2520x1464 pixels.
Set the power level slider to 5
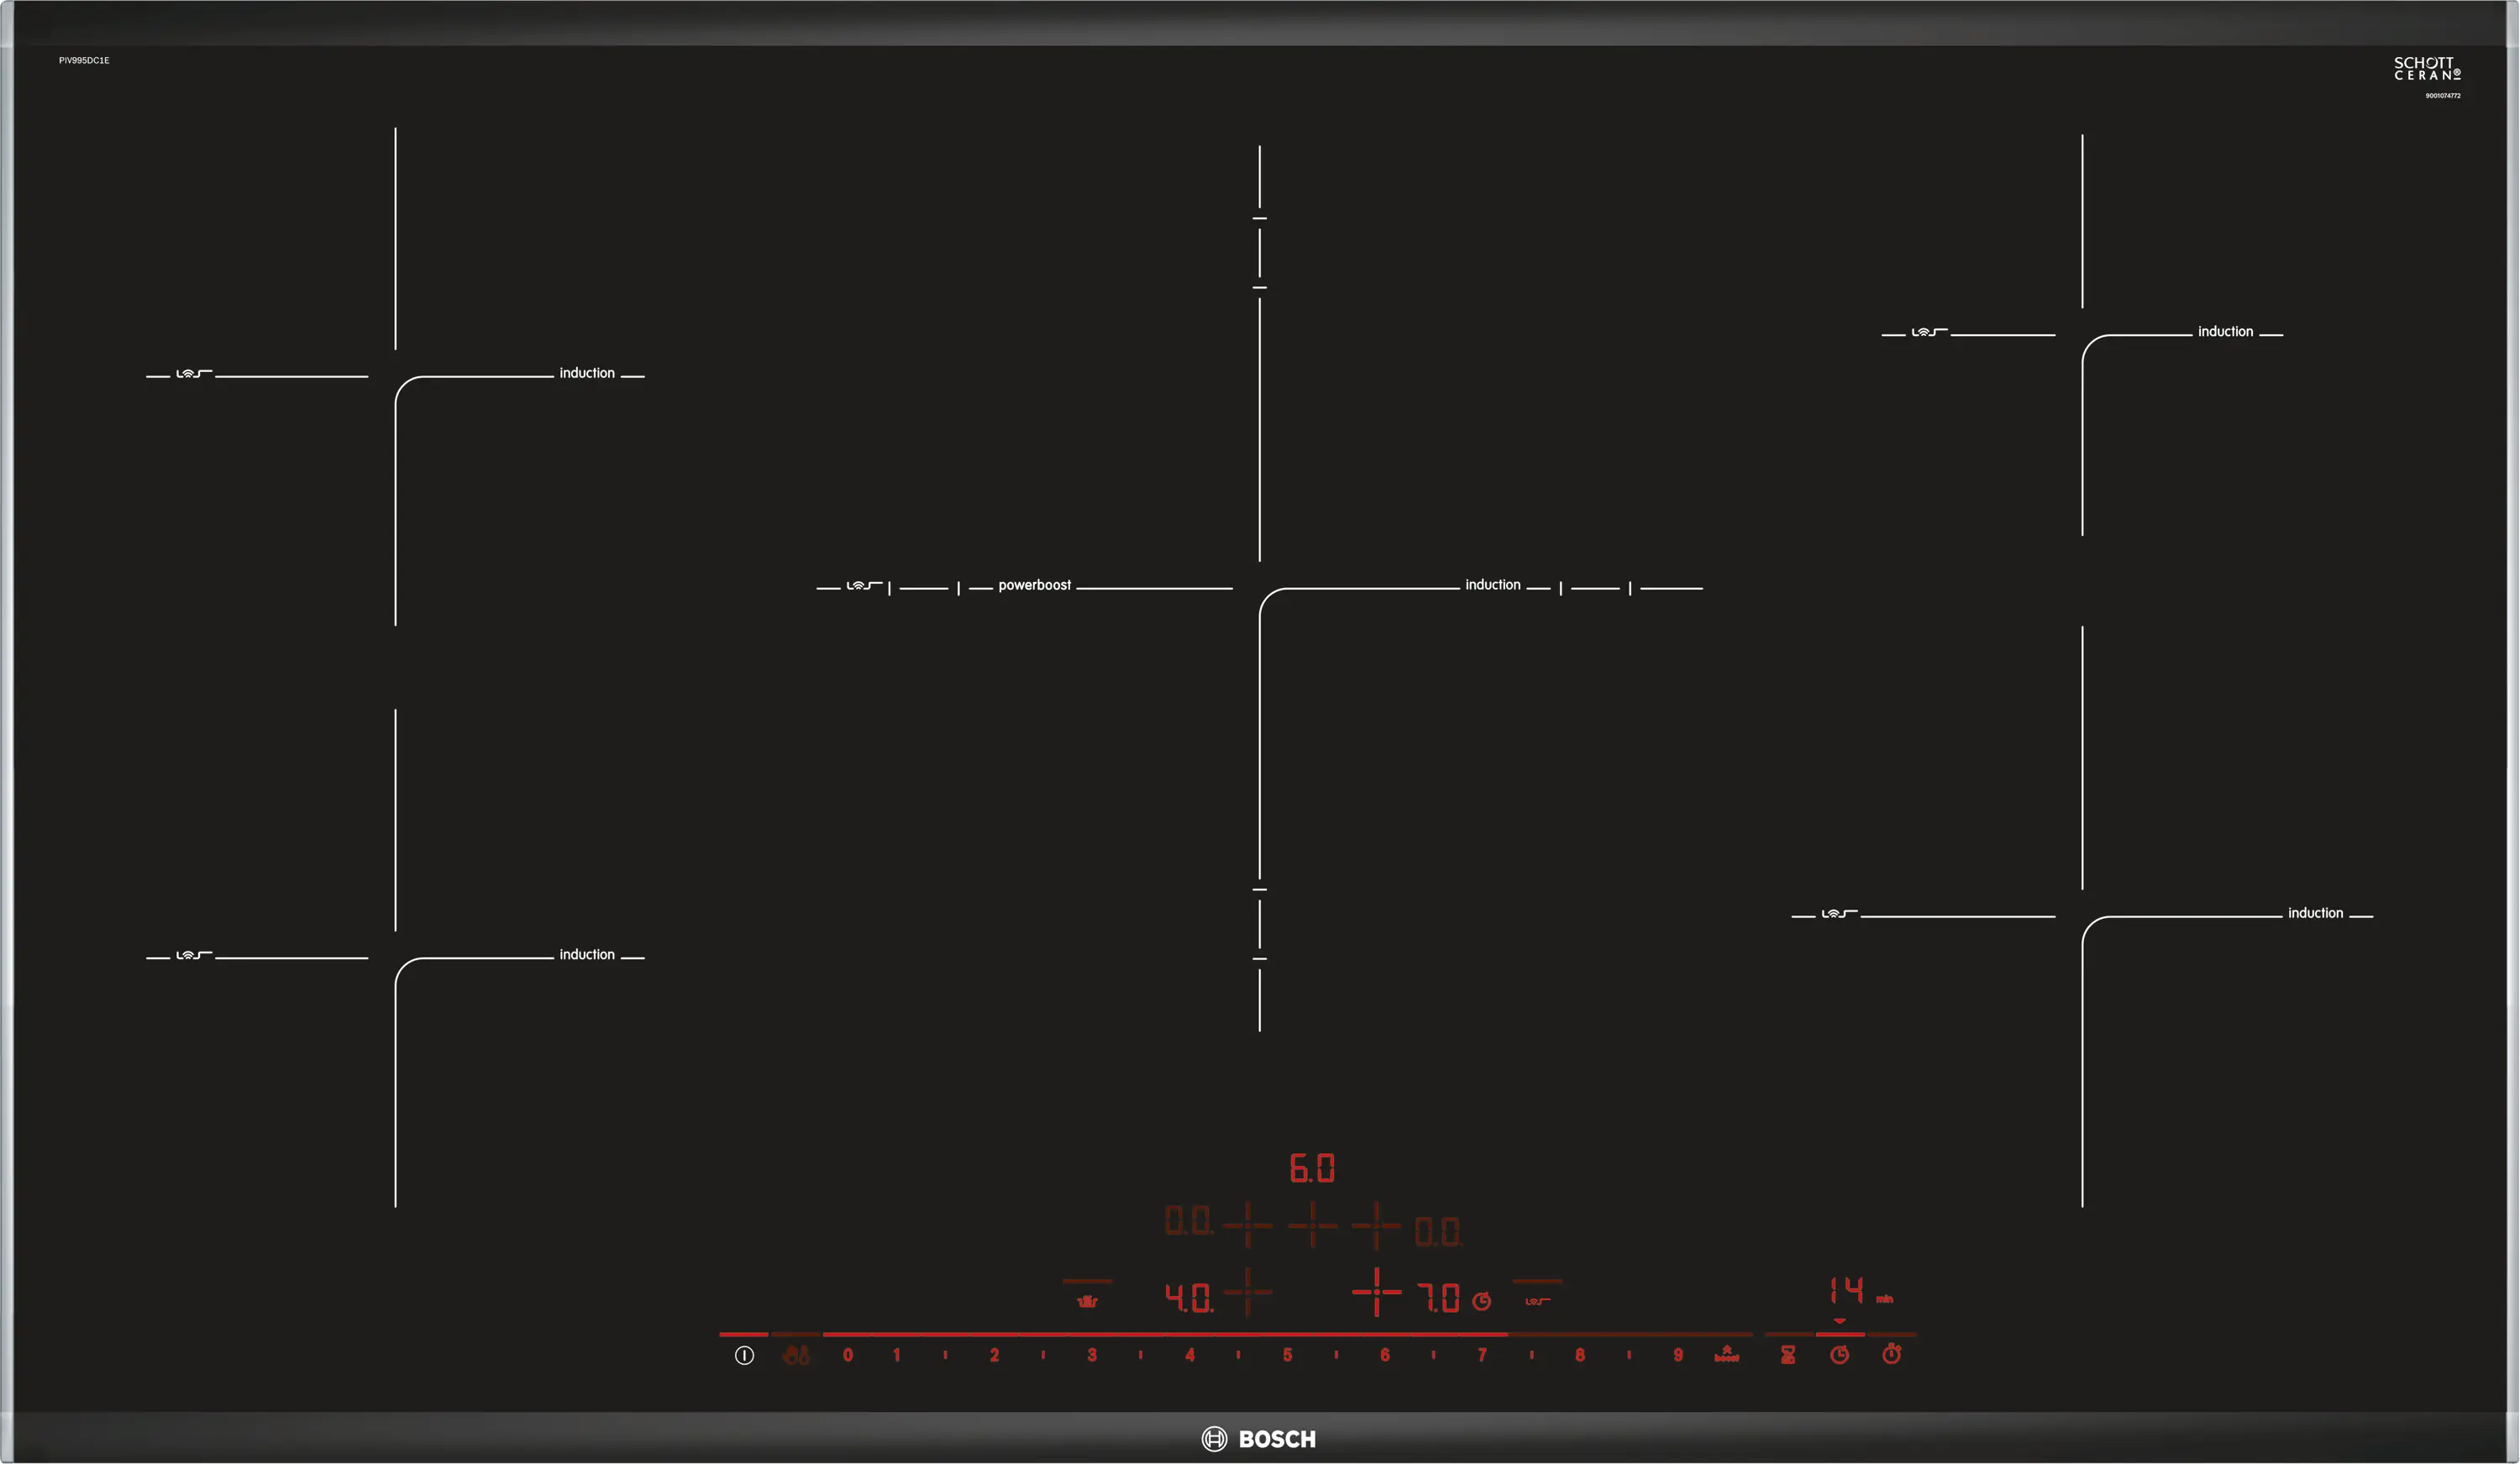(x=1287, y=1355)
